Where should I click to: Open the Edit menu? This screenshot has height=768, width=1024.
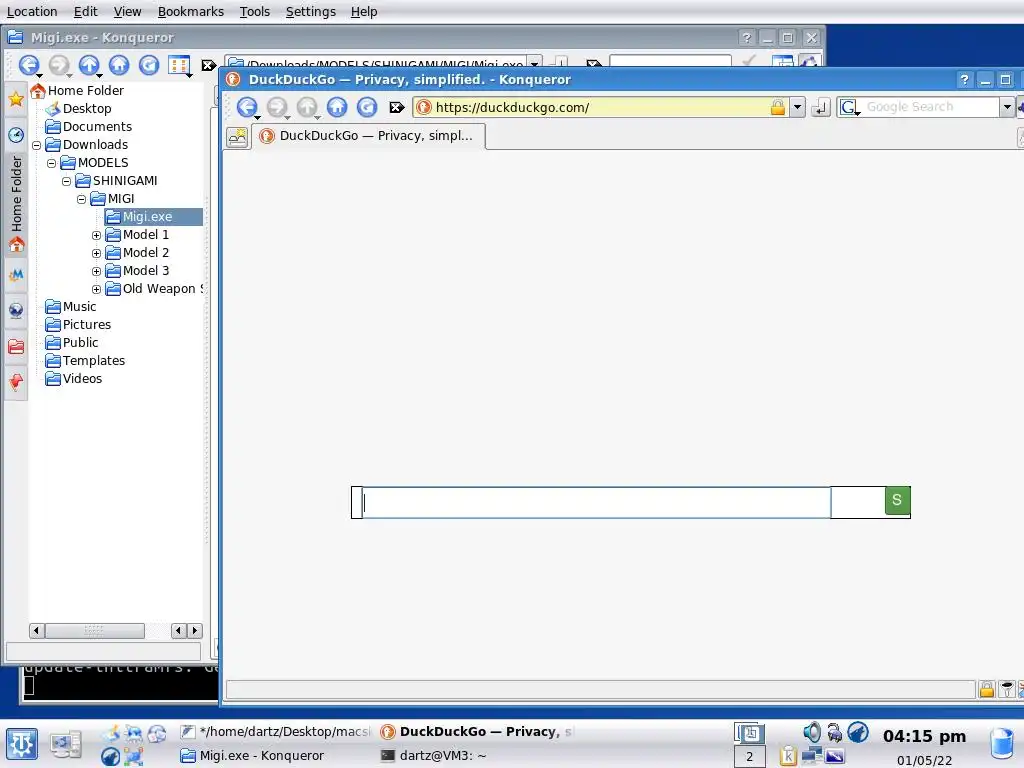coord(86,12)
